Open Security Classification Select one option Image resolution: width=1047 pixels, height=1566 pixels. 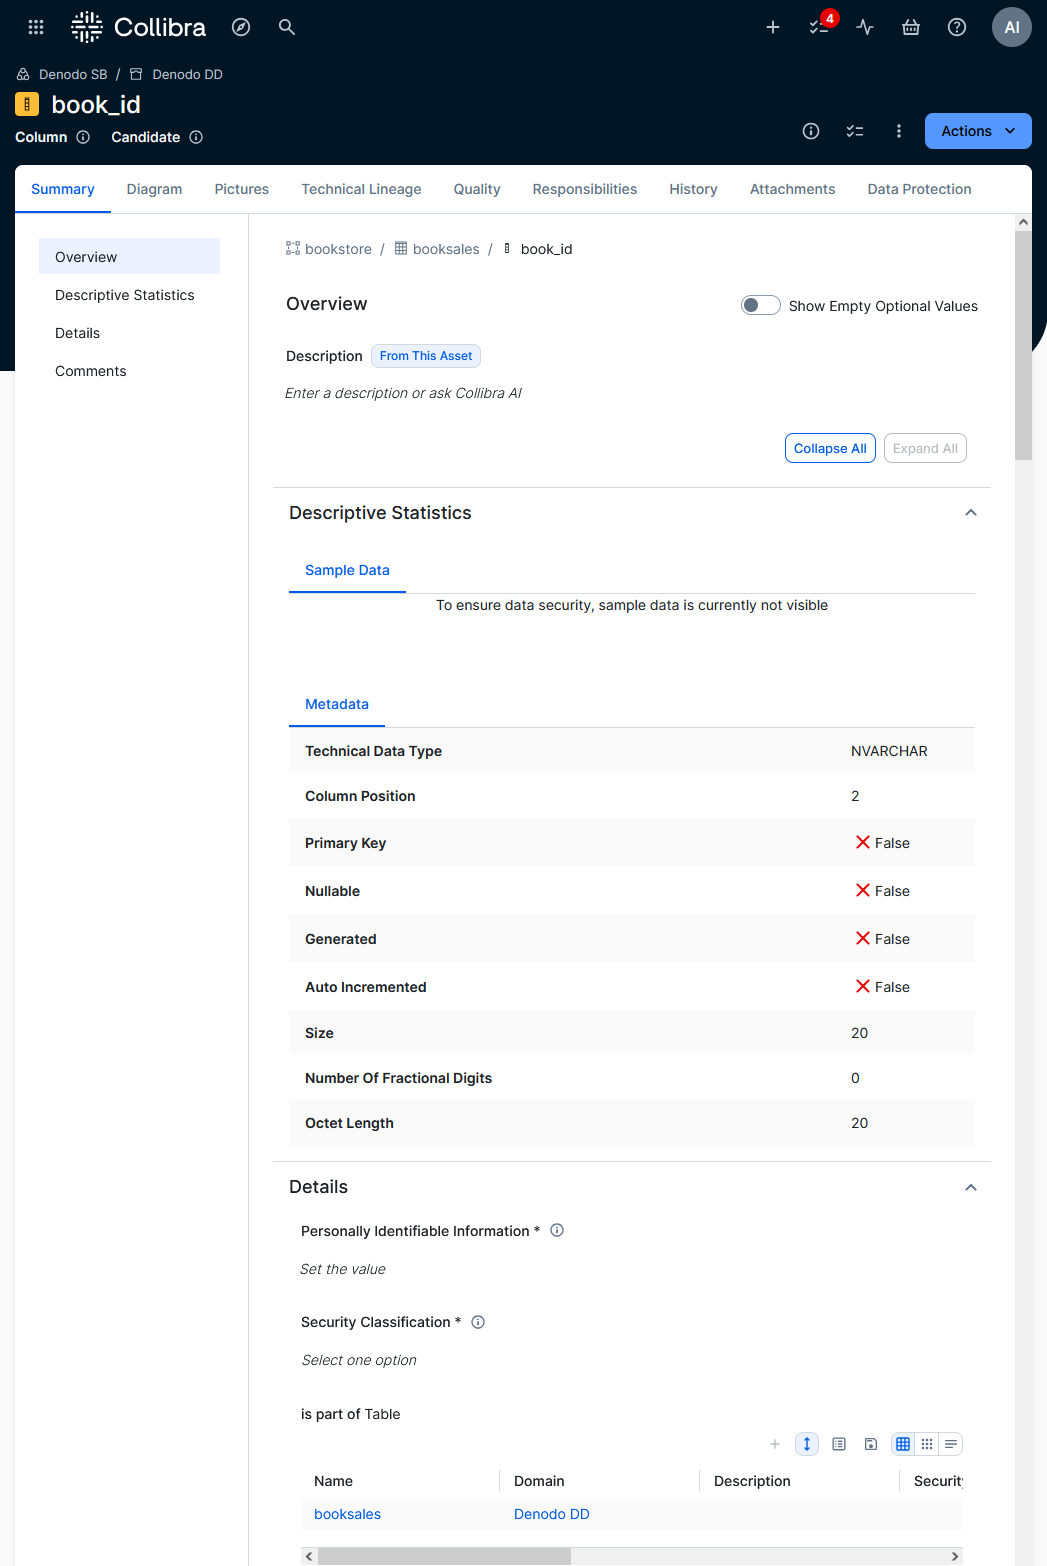359,1360
